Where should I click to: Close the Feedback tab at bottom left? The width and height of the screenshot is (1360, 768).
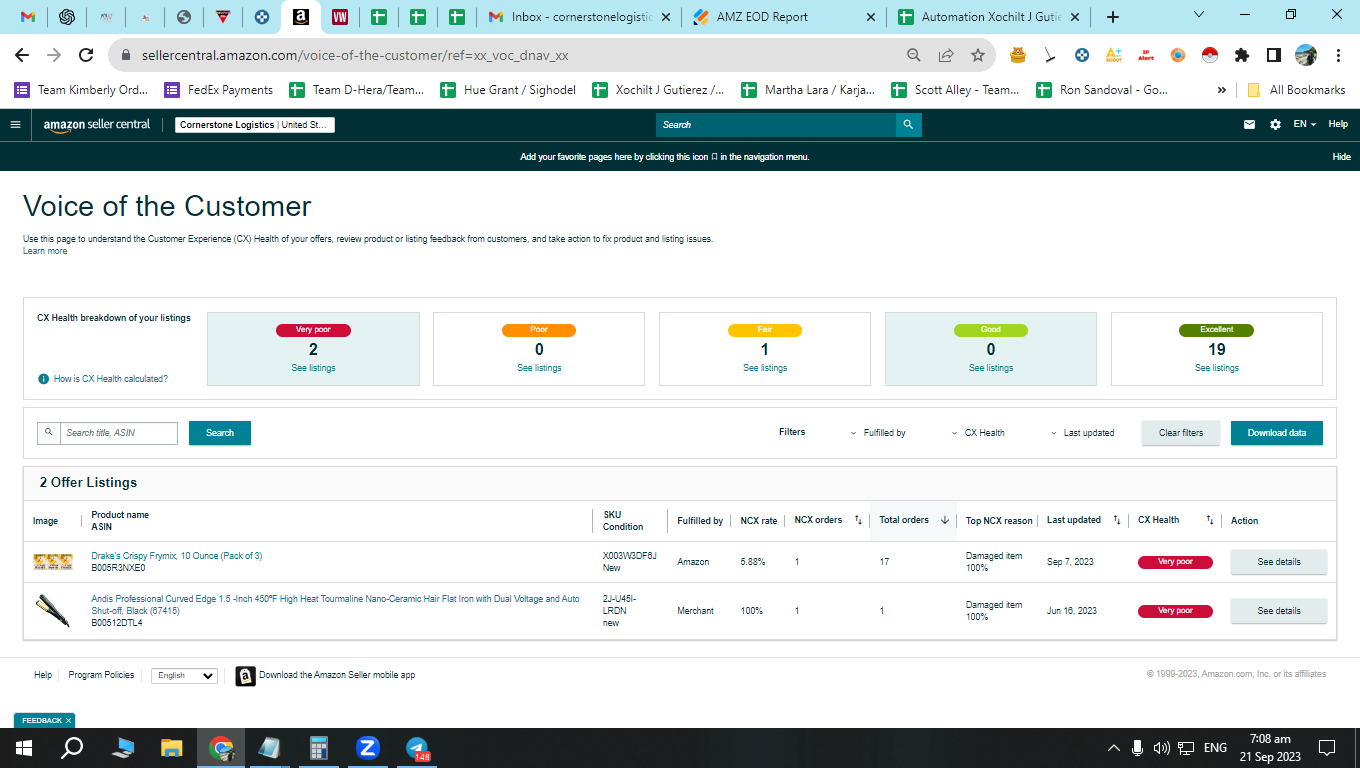coord(69,720)
